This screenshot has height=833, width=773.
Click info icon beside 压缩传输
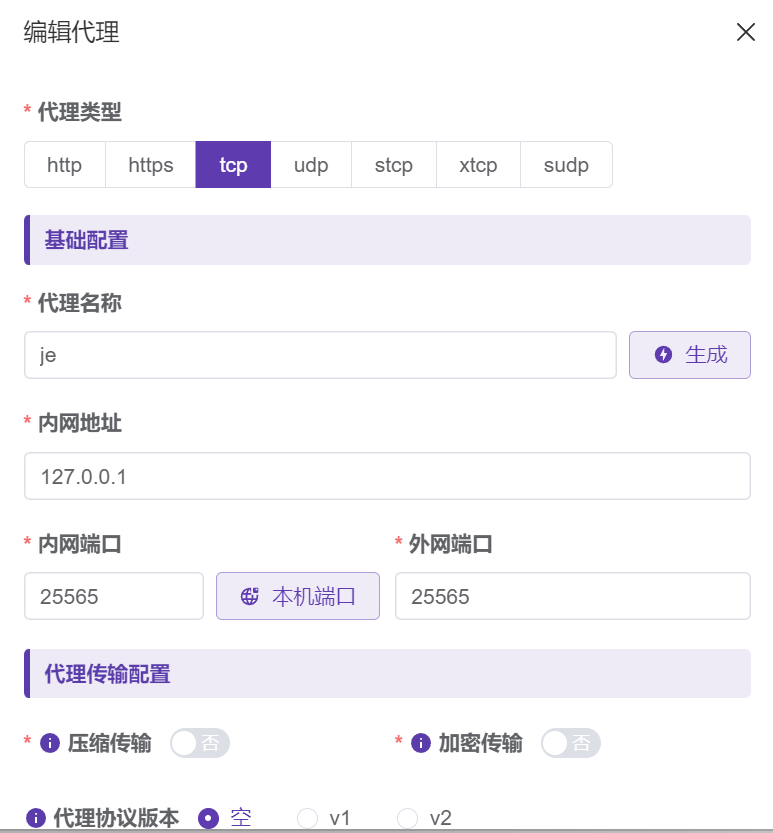point(50,743)
